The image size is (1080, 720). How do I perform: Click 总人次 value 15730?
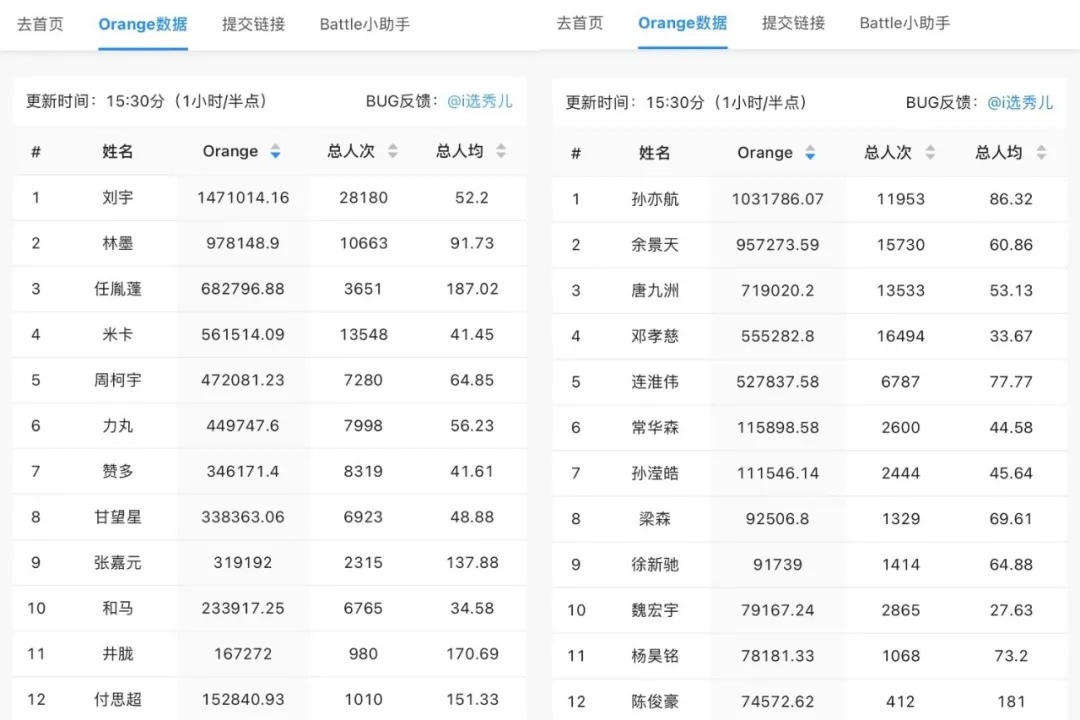(901, 245)
